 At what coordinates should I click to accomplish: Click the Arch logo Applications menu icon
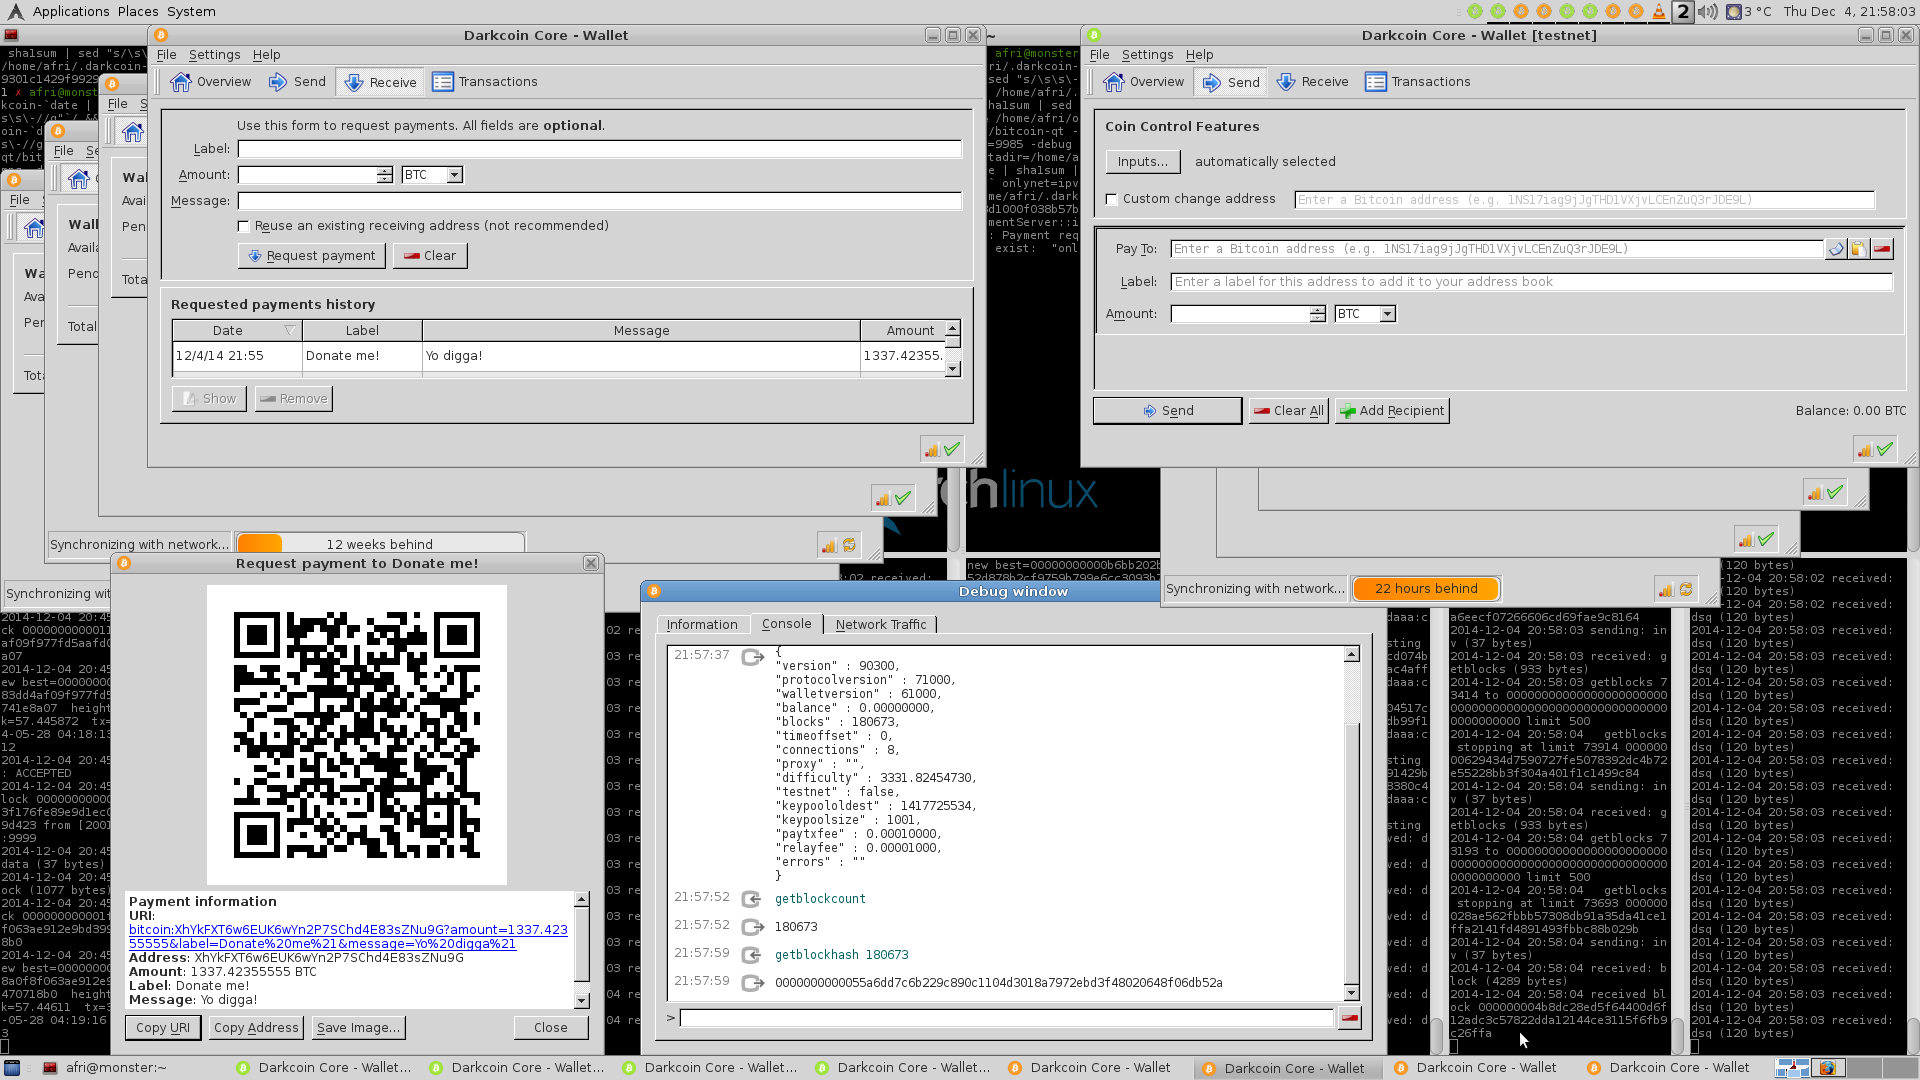(x=15, y=12)
